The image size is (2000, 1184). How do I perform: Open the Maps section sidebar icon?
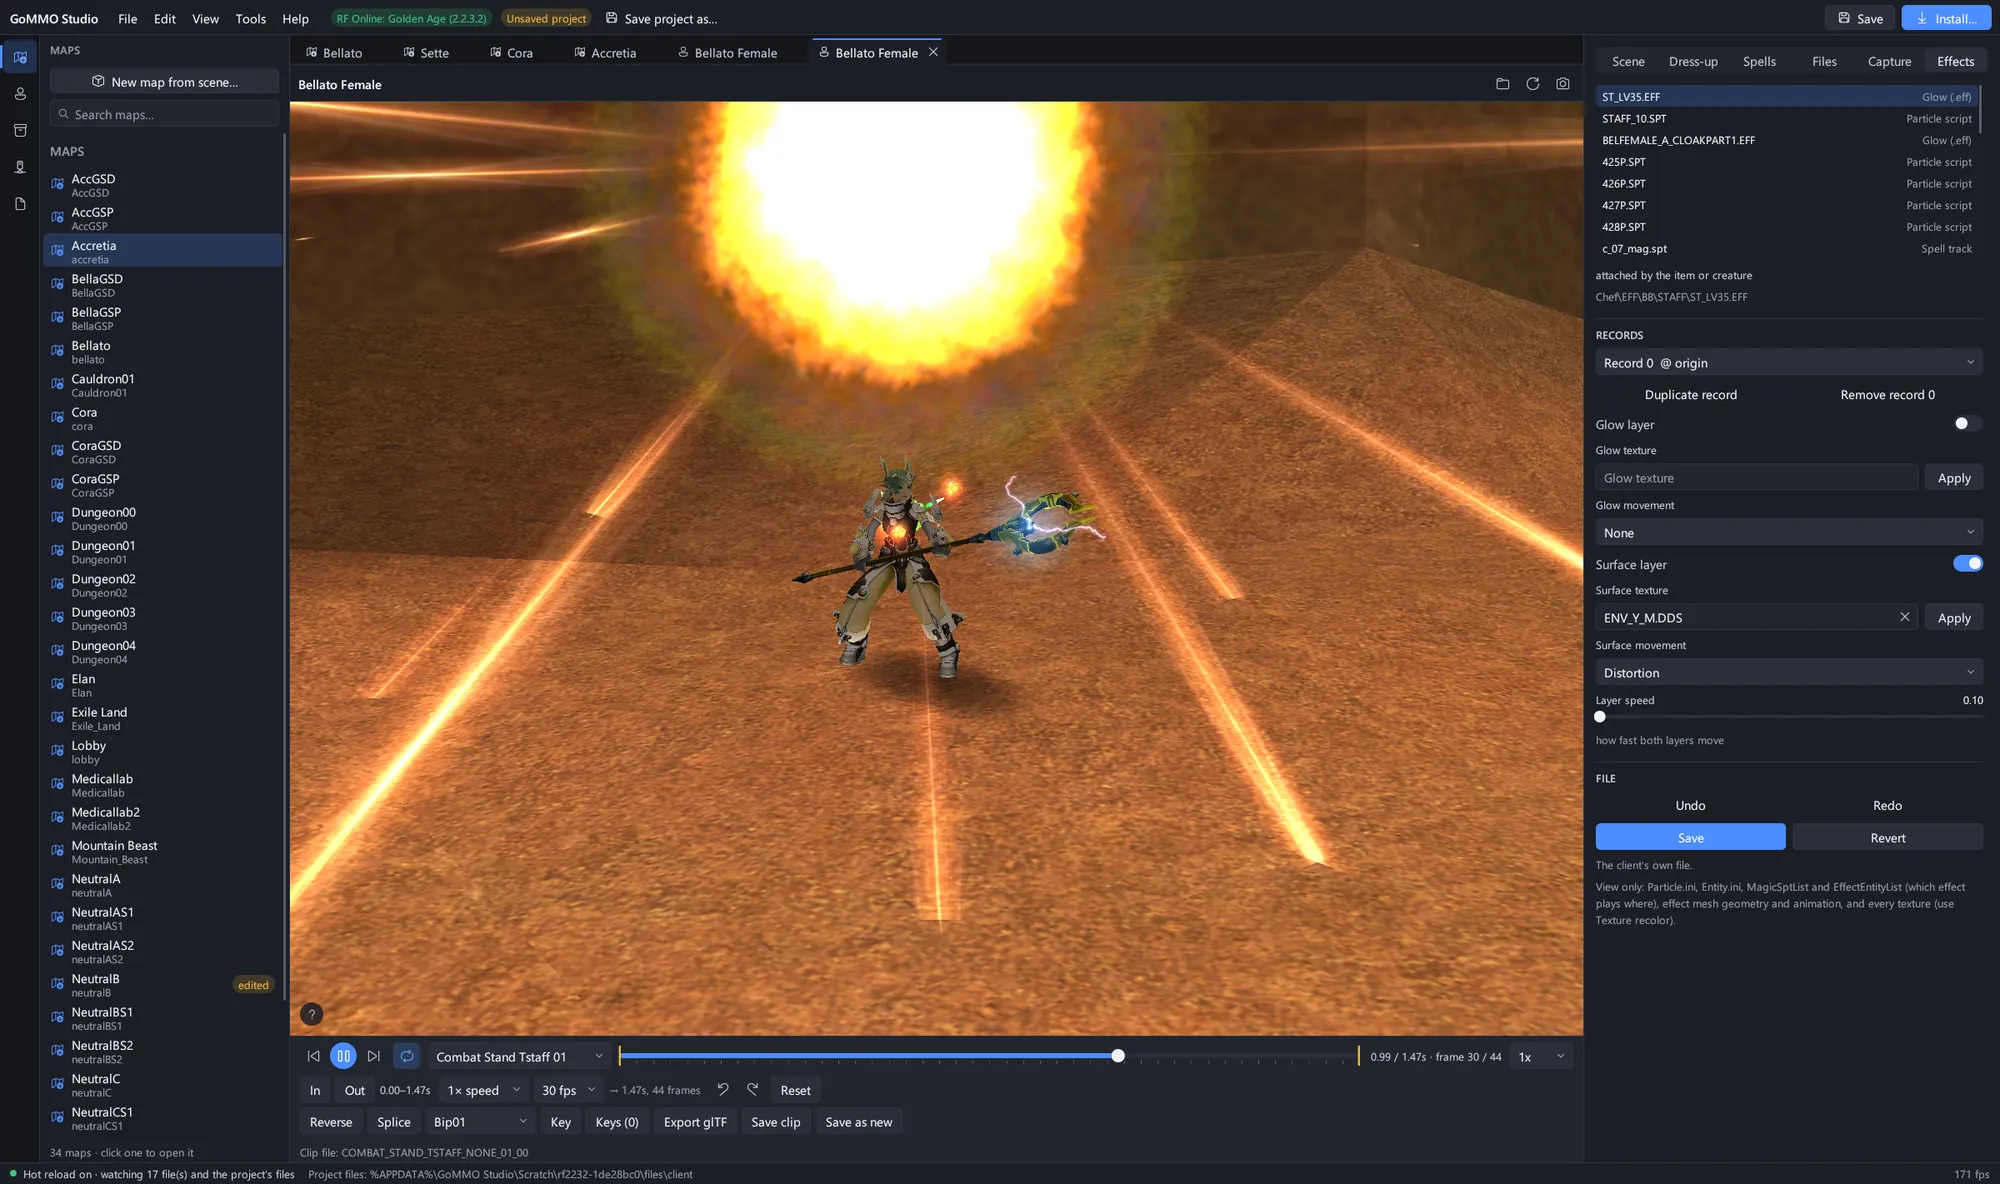pyautogui.click(x=20, y=57)
